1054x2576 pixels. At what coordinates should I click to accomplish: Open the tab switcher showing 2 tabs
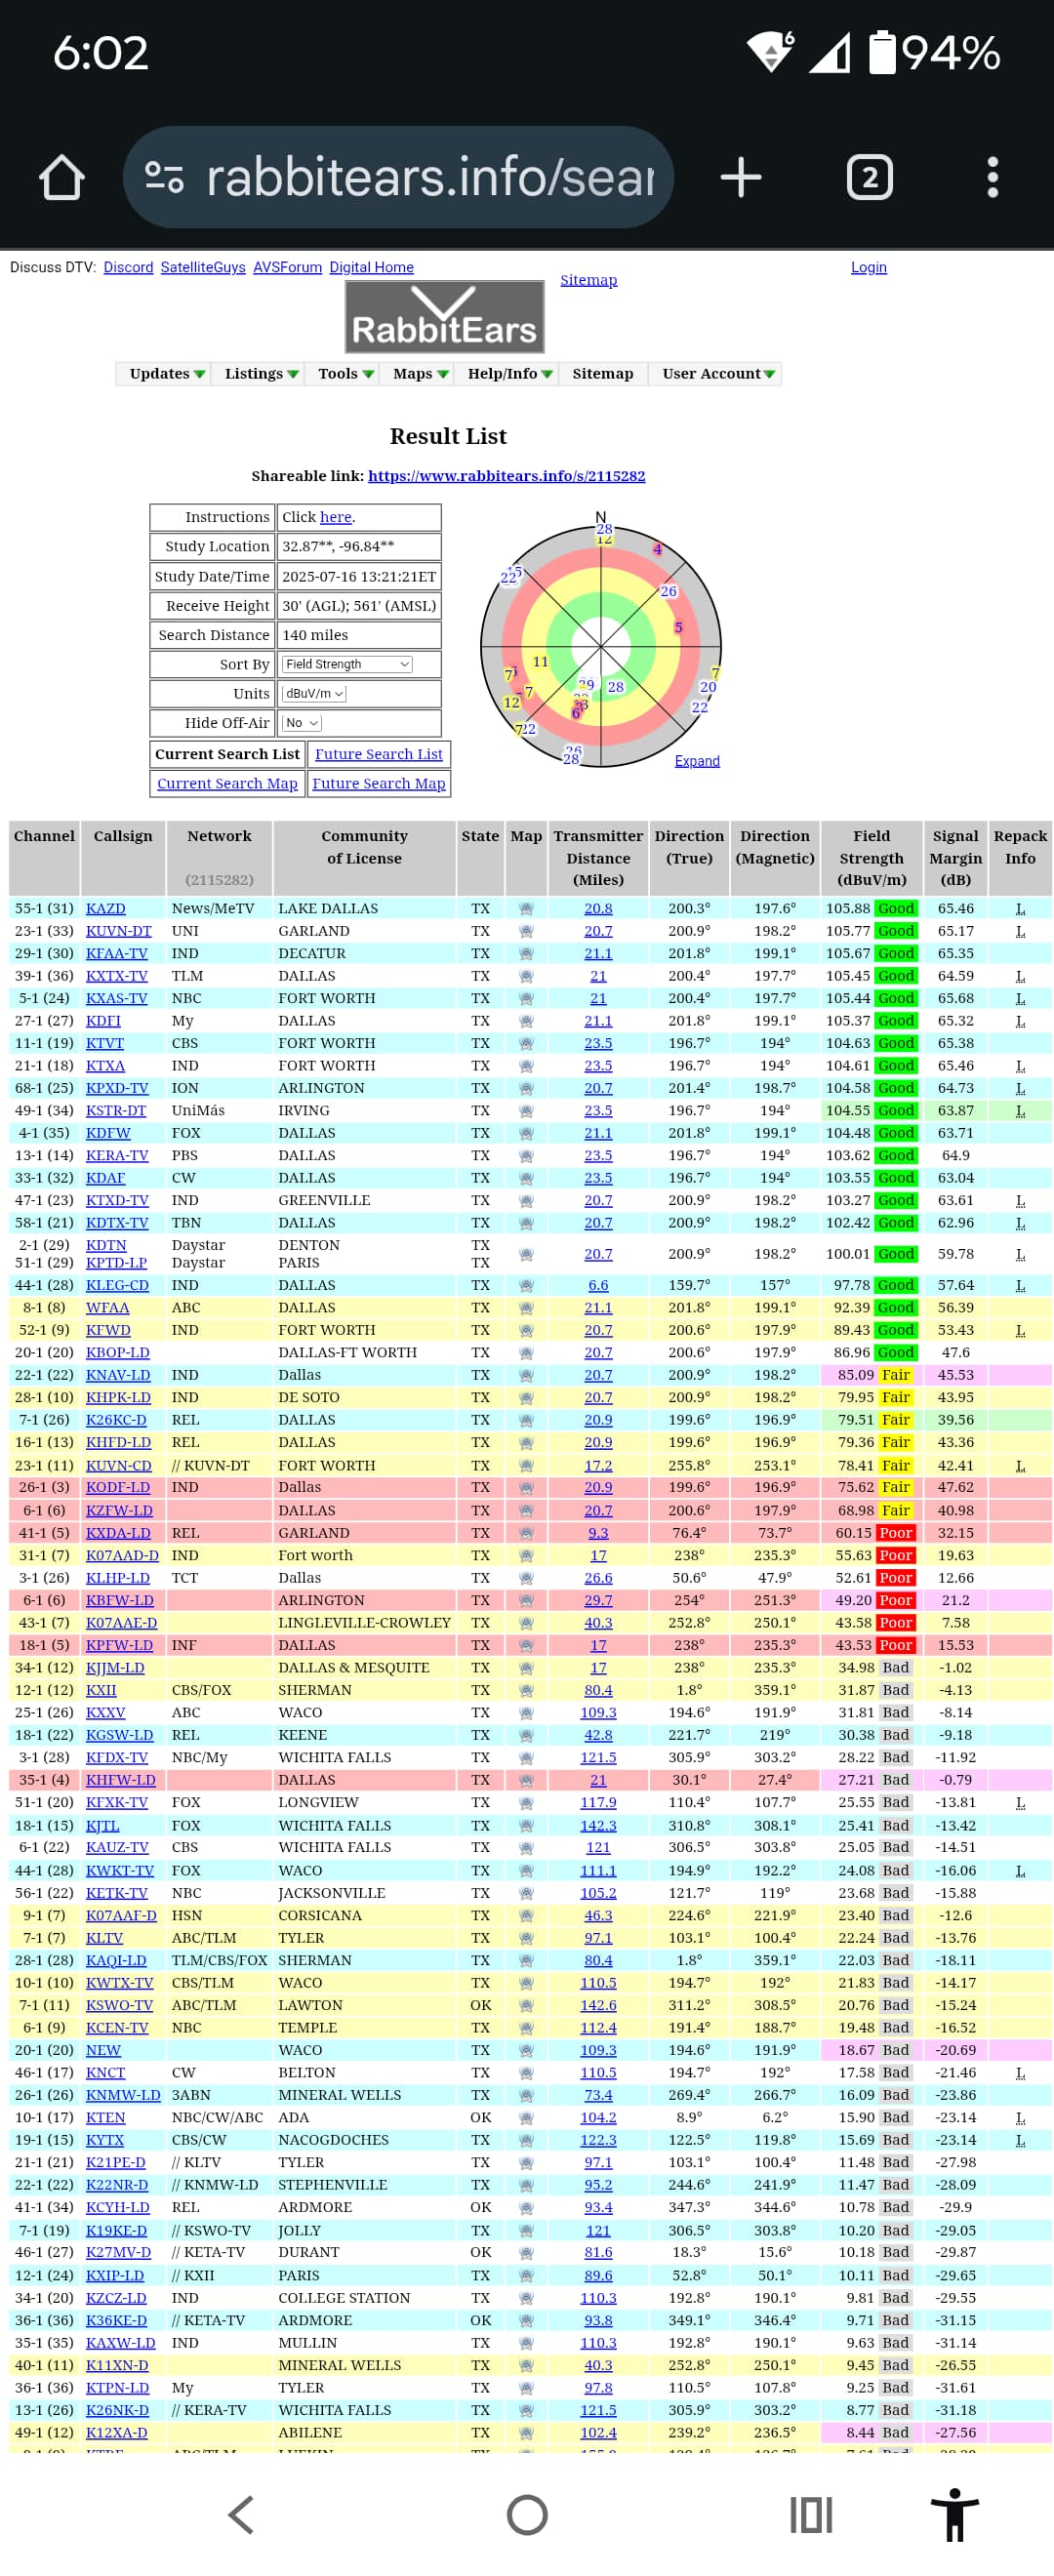(x=869, y=178)
